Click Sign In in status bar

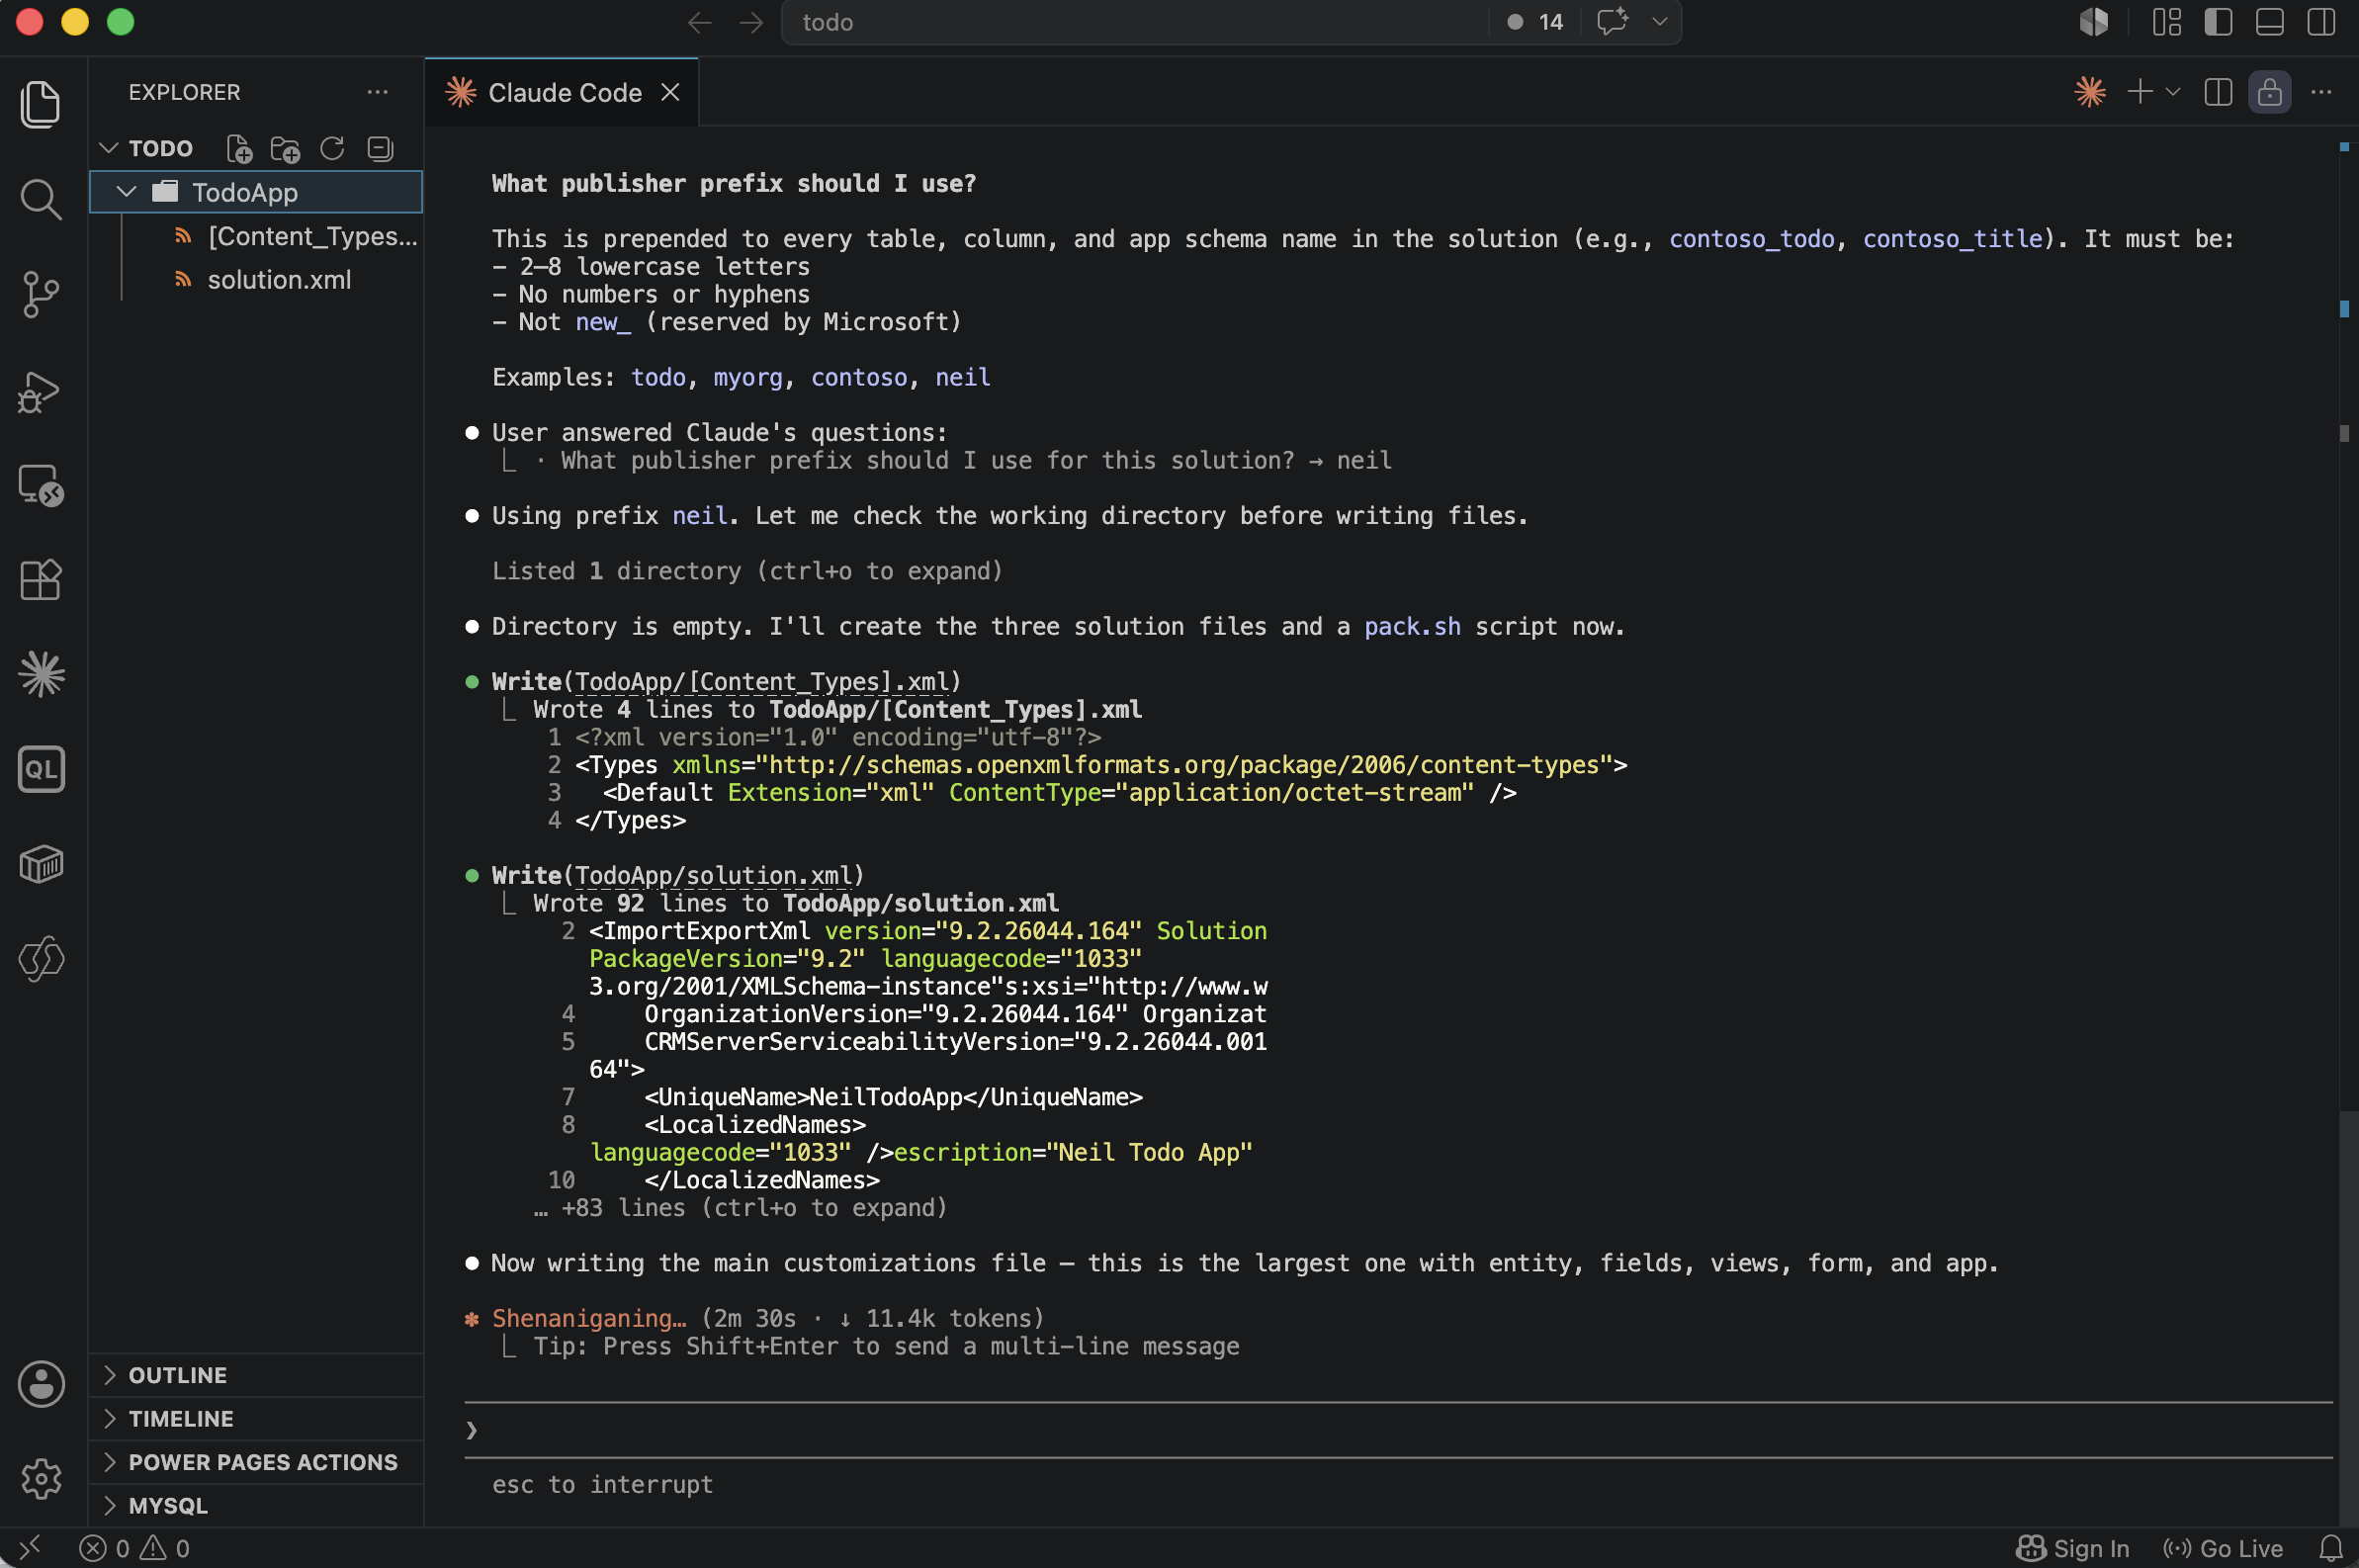2071,1548
